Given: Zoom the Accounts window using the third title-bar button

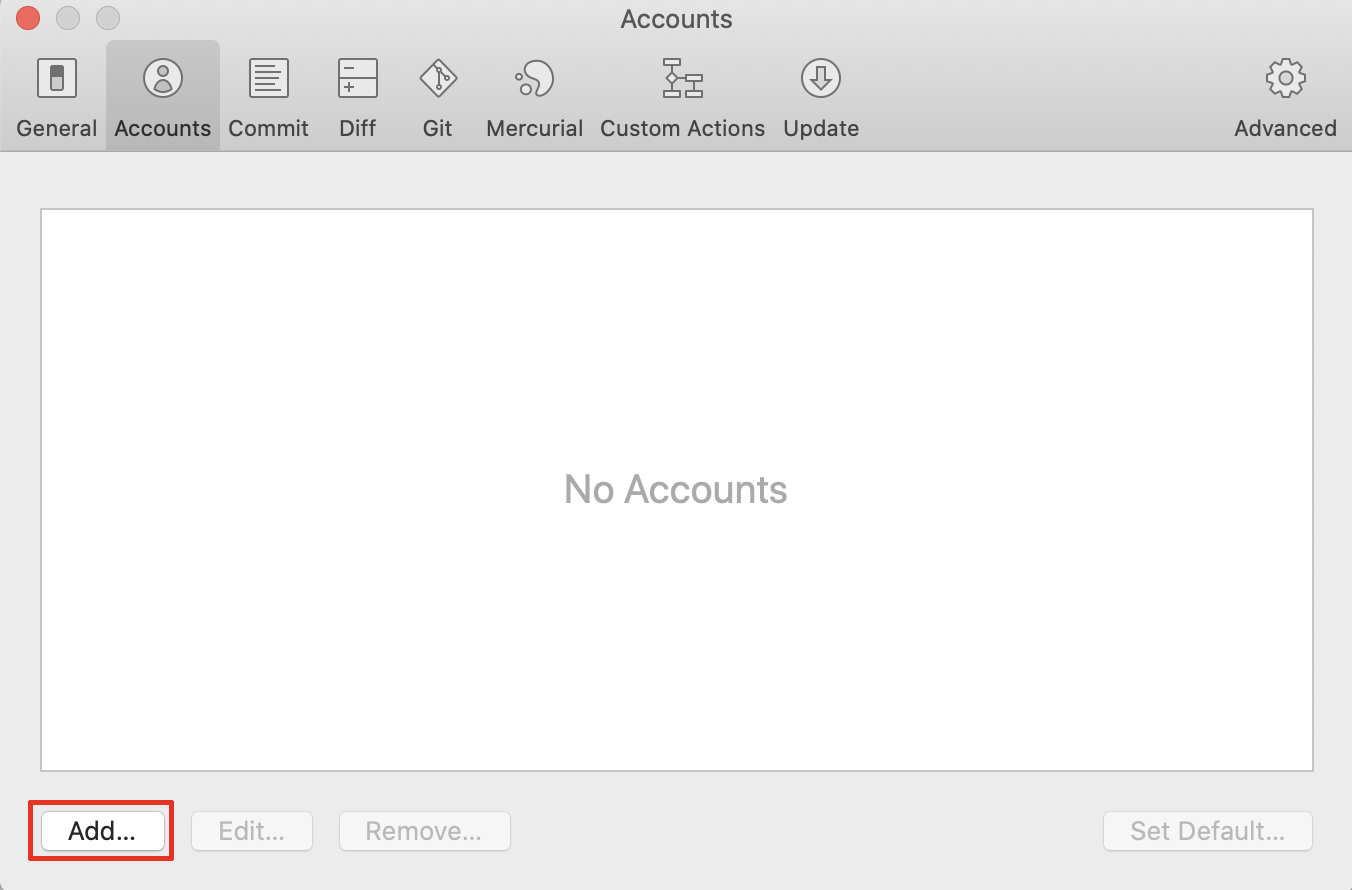Looking at the screenshot, I should point(108,18).
